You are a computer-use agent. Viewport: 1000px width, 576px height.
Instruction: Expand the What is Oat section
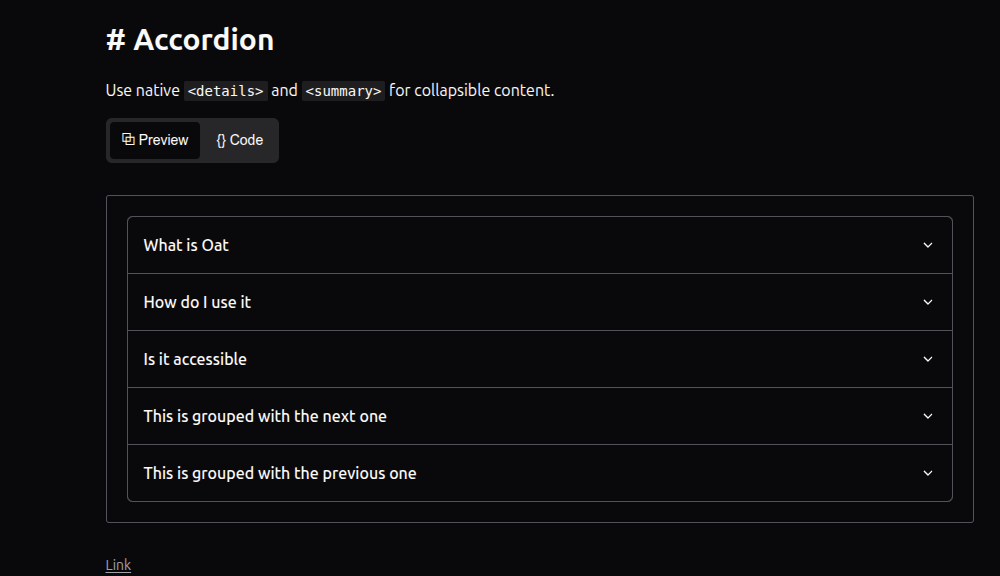click(186, 245)
